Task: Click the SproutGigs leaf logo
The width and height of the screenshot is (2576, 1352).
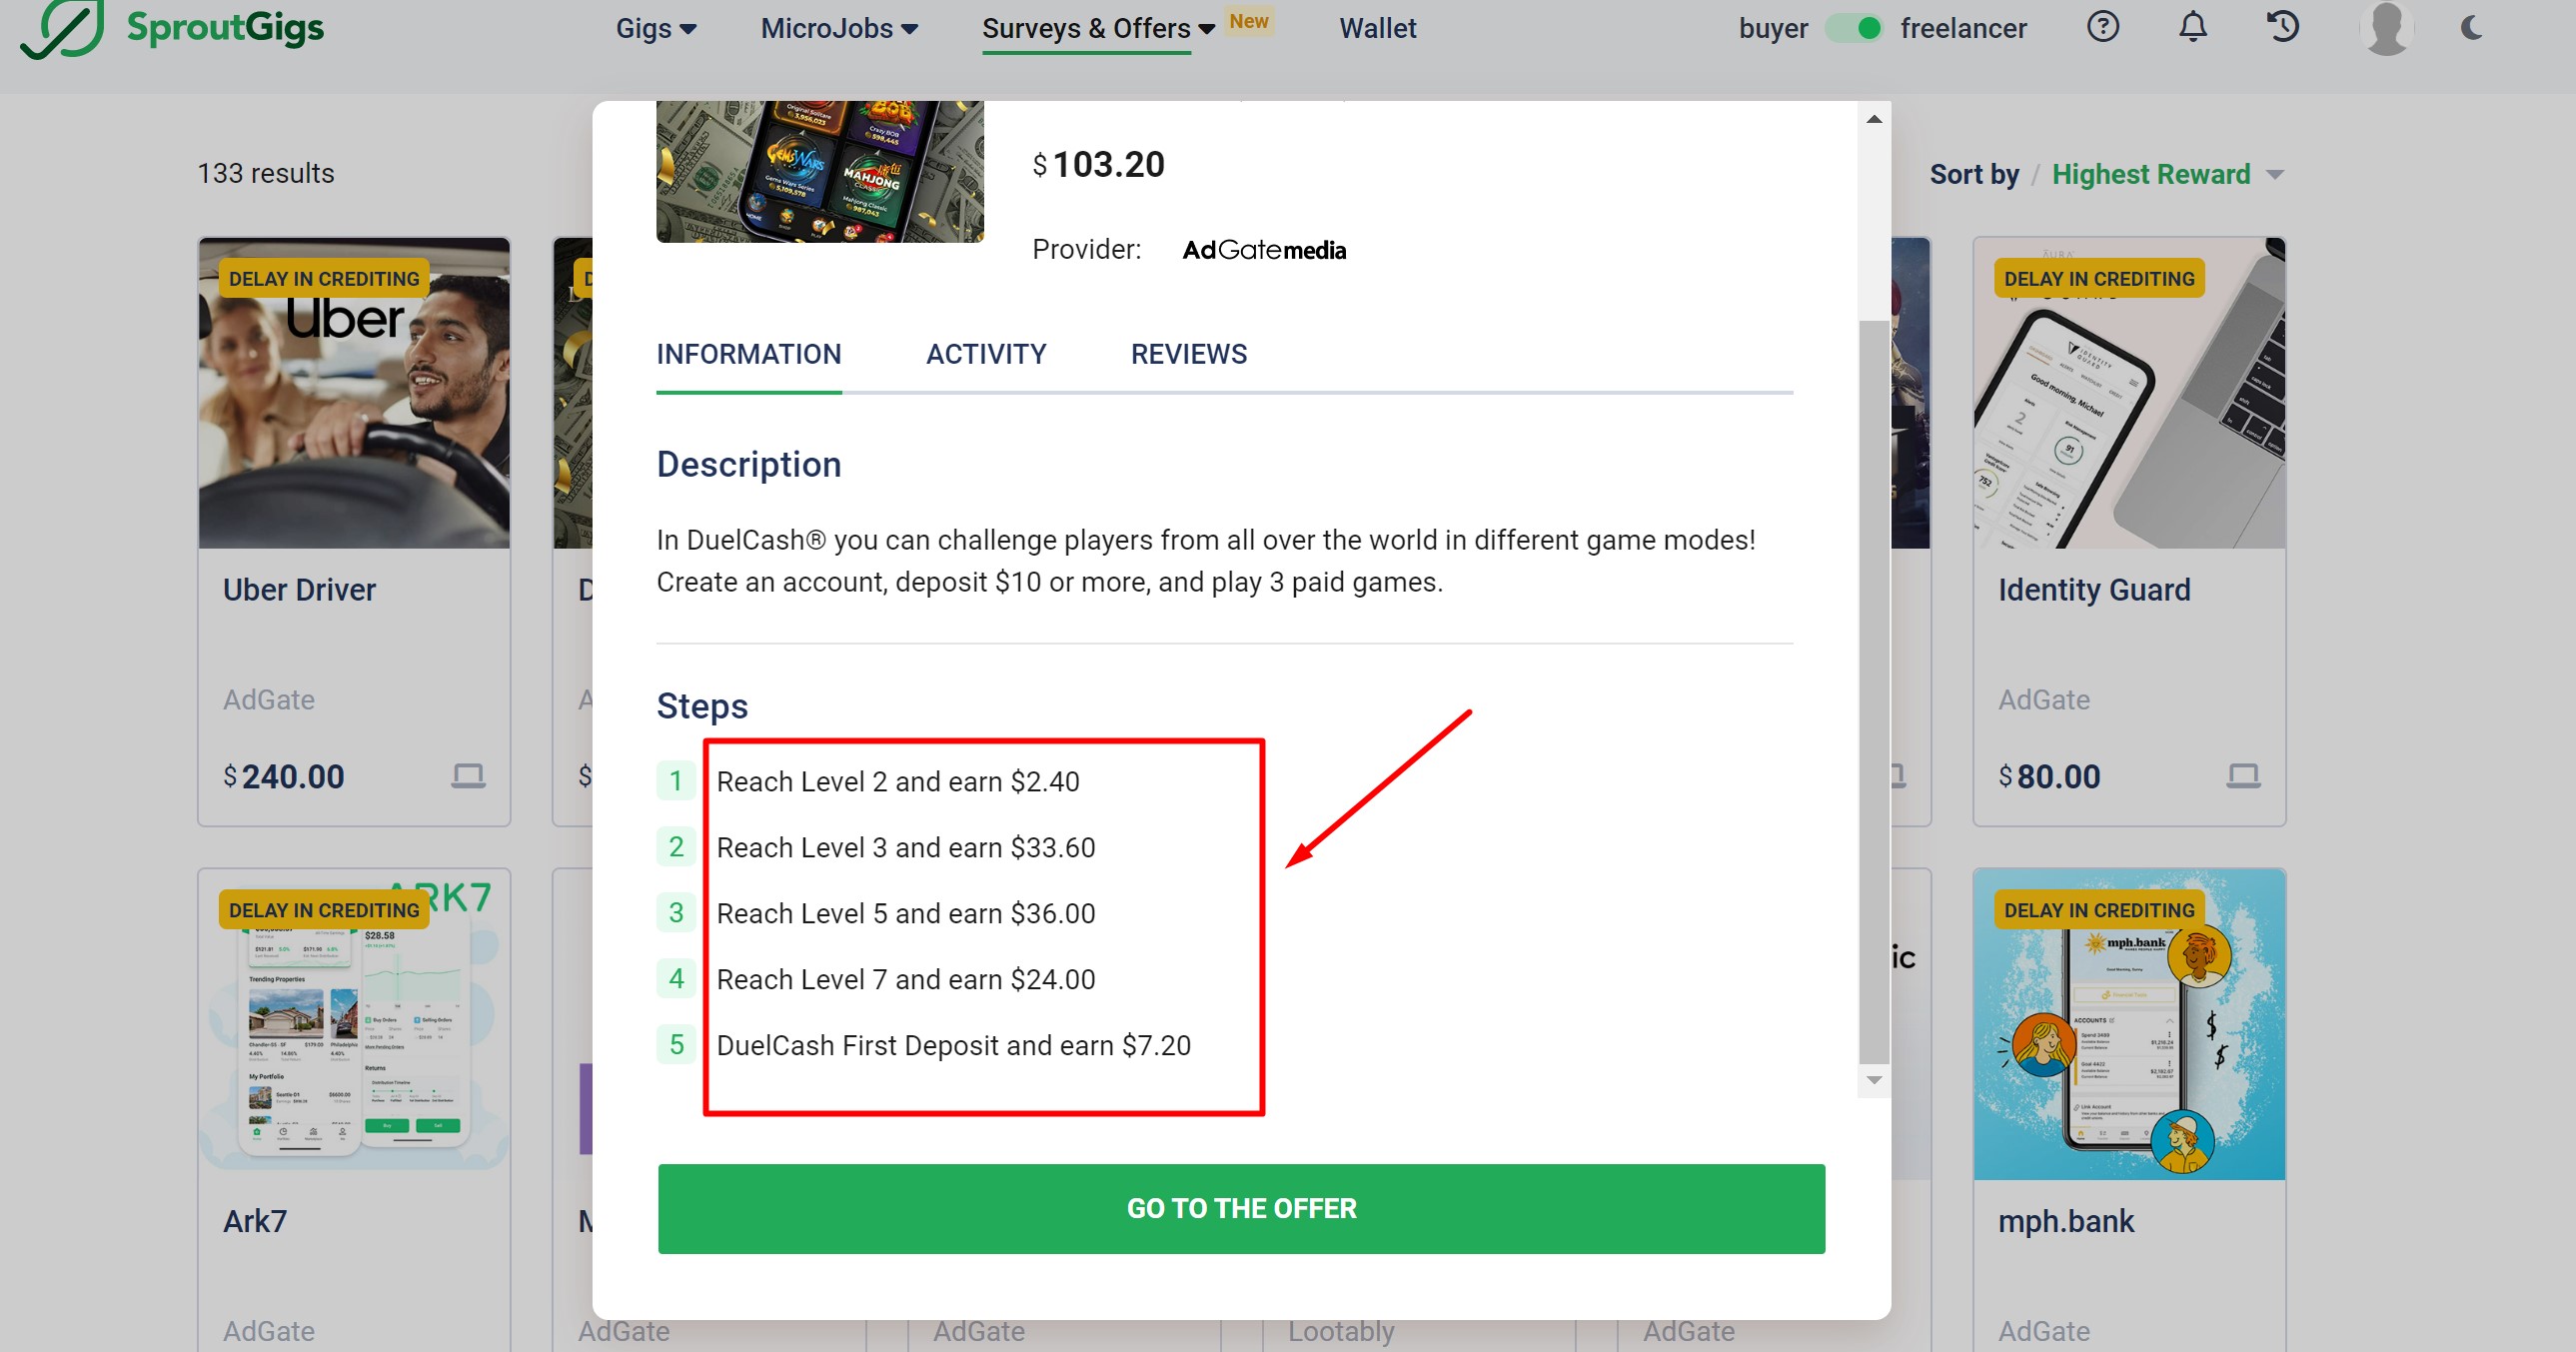Action: click(62, 28)
